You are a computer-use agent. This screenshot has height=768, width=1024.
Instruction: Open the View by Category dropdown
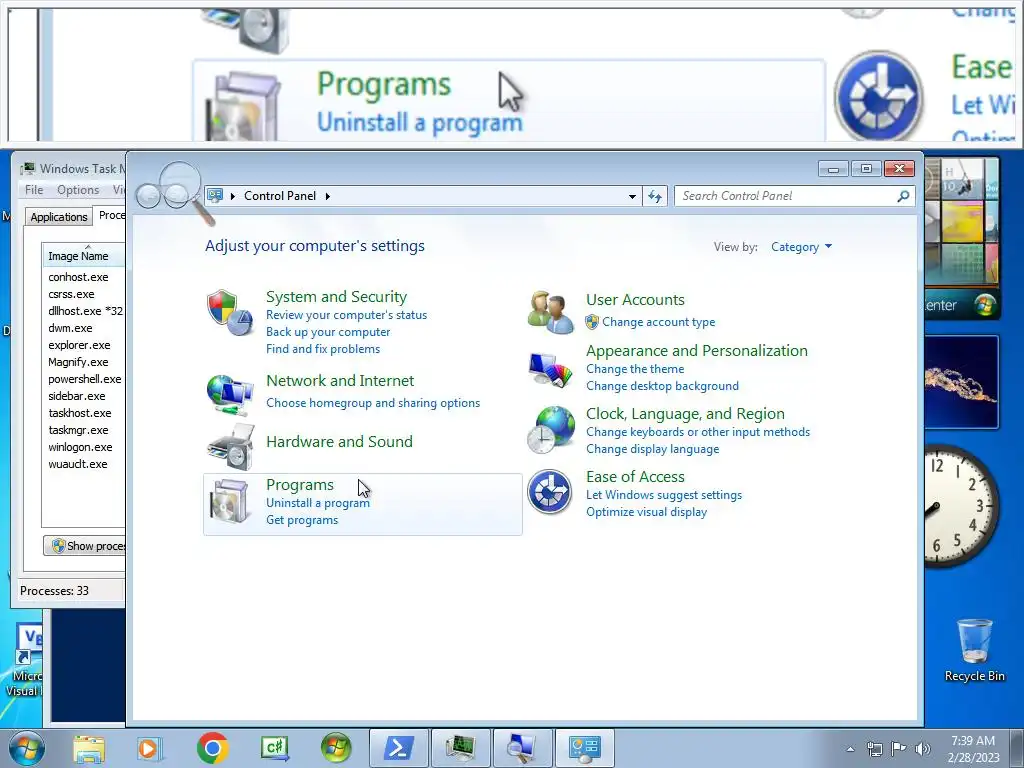coord(801,247)
